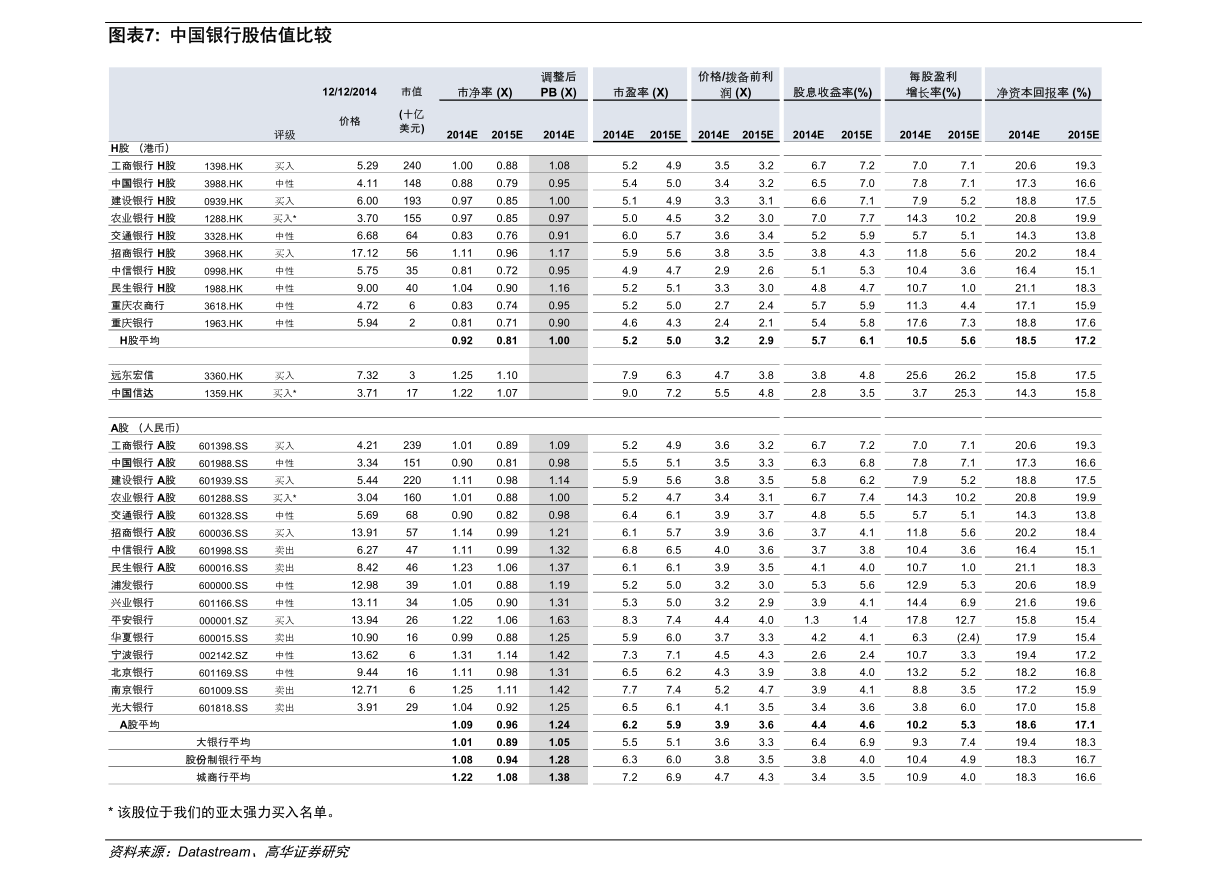Click the cell with value 1.09
Image resolution: width=1224 pixels, height=879 pixels.
pyautogui.click(x=559, y=445)
